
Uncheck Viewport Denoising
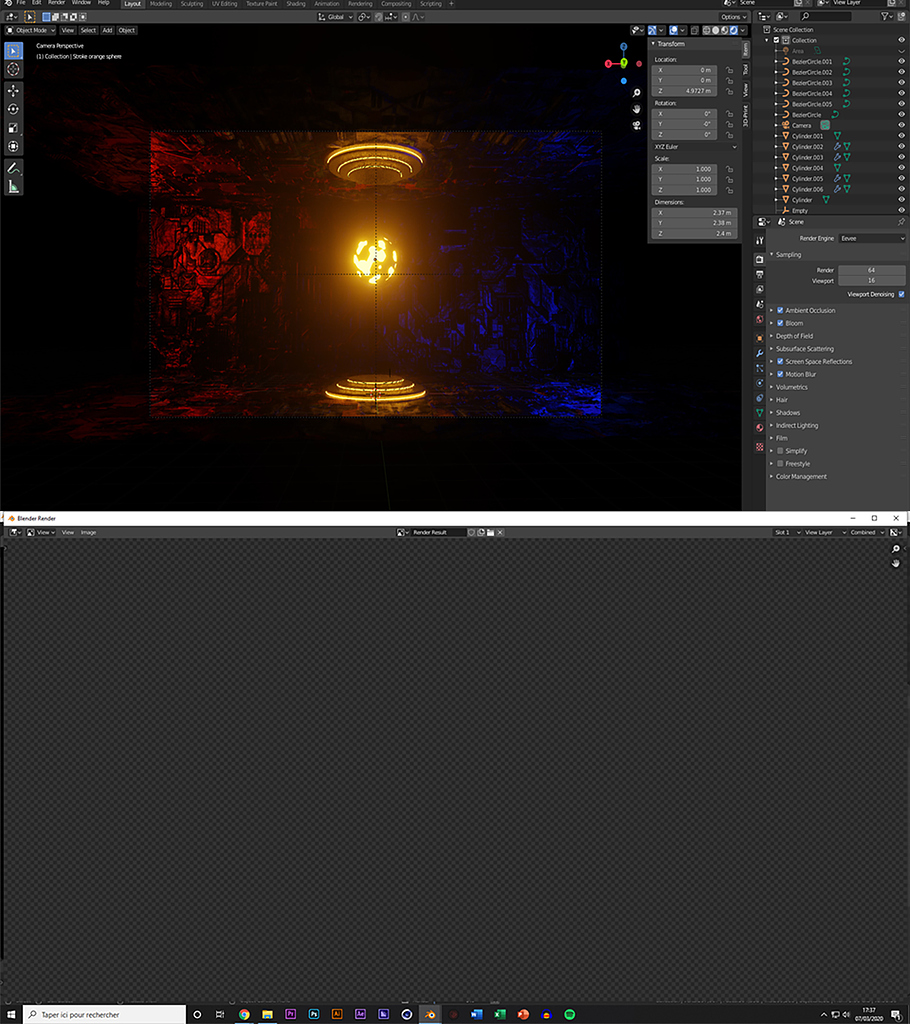pos(902,294)
